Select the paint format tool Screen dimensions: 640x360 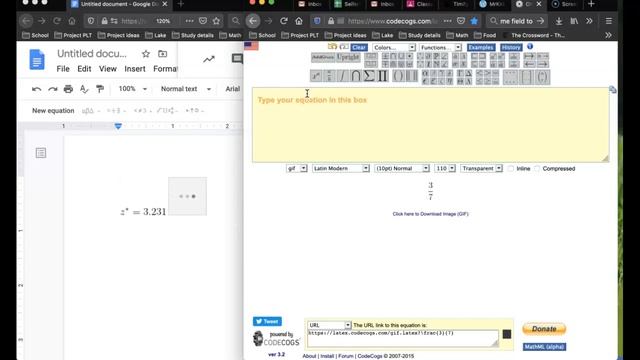click(x=100, y=89)
